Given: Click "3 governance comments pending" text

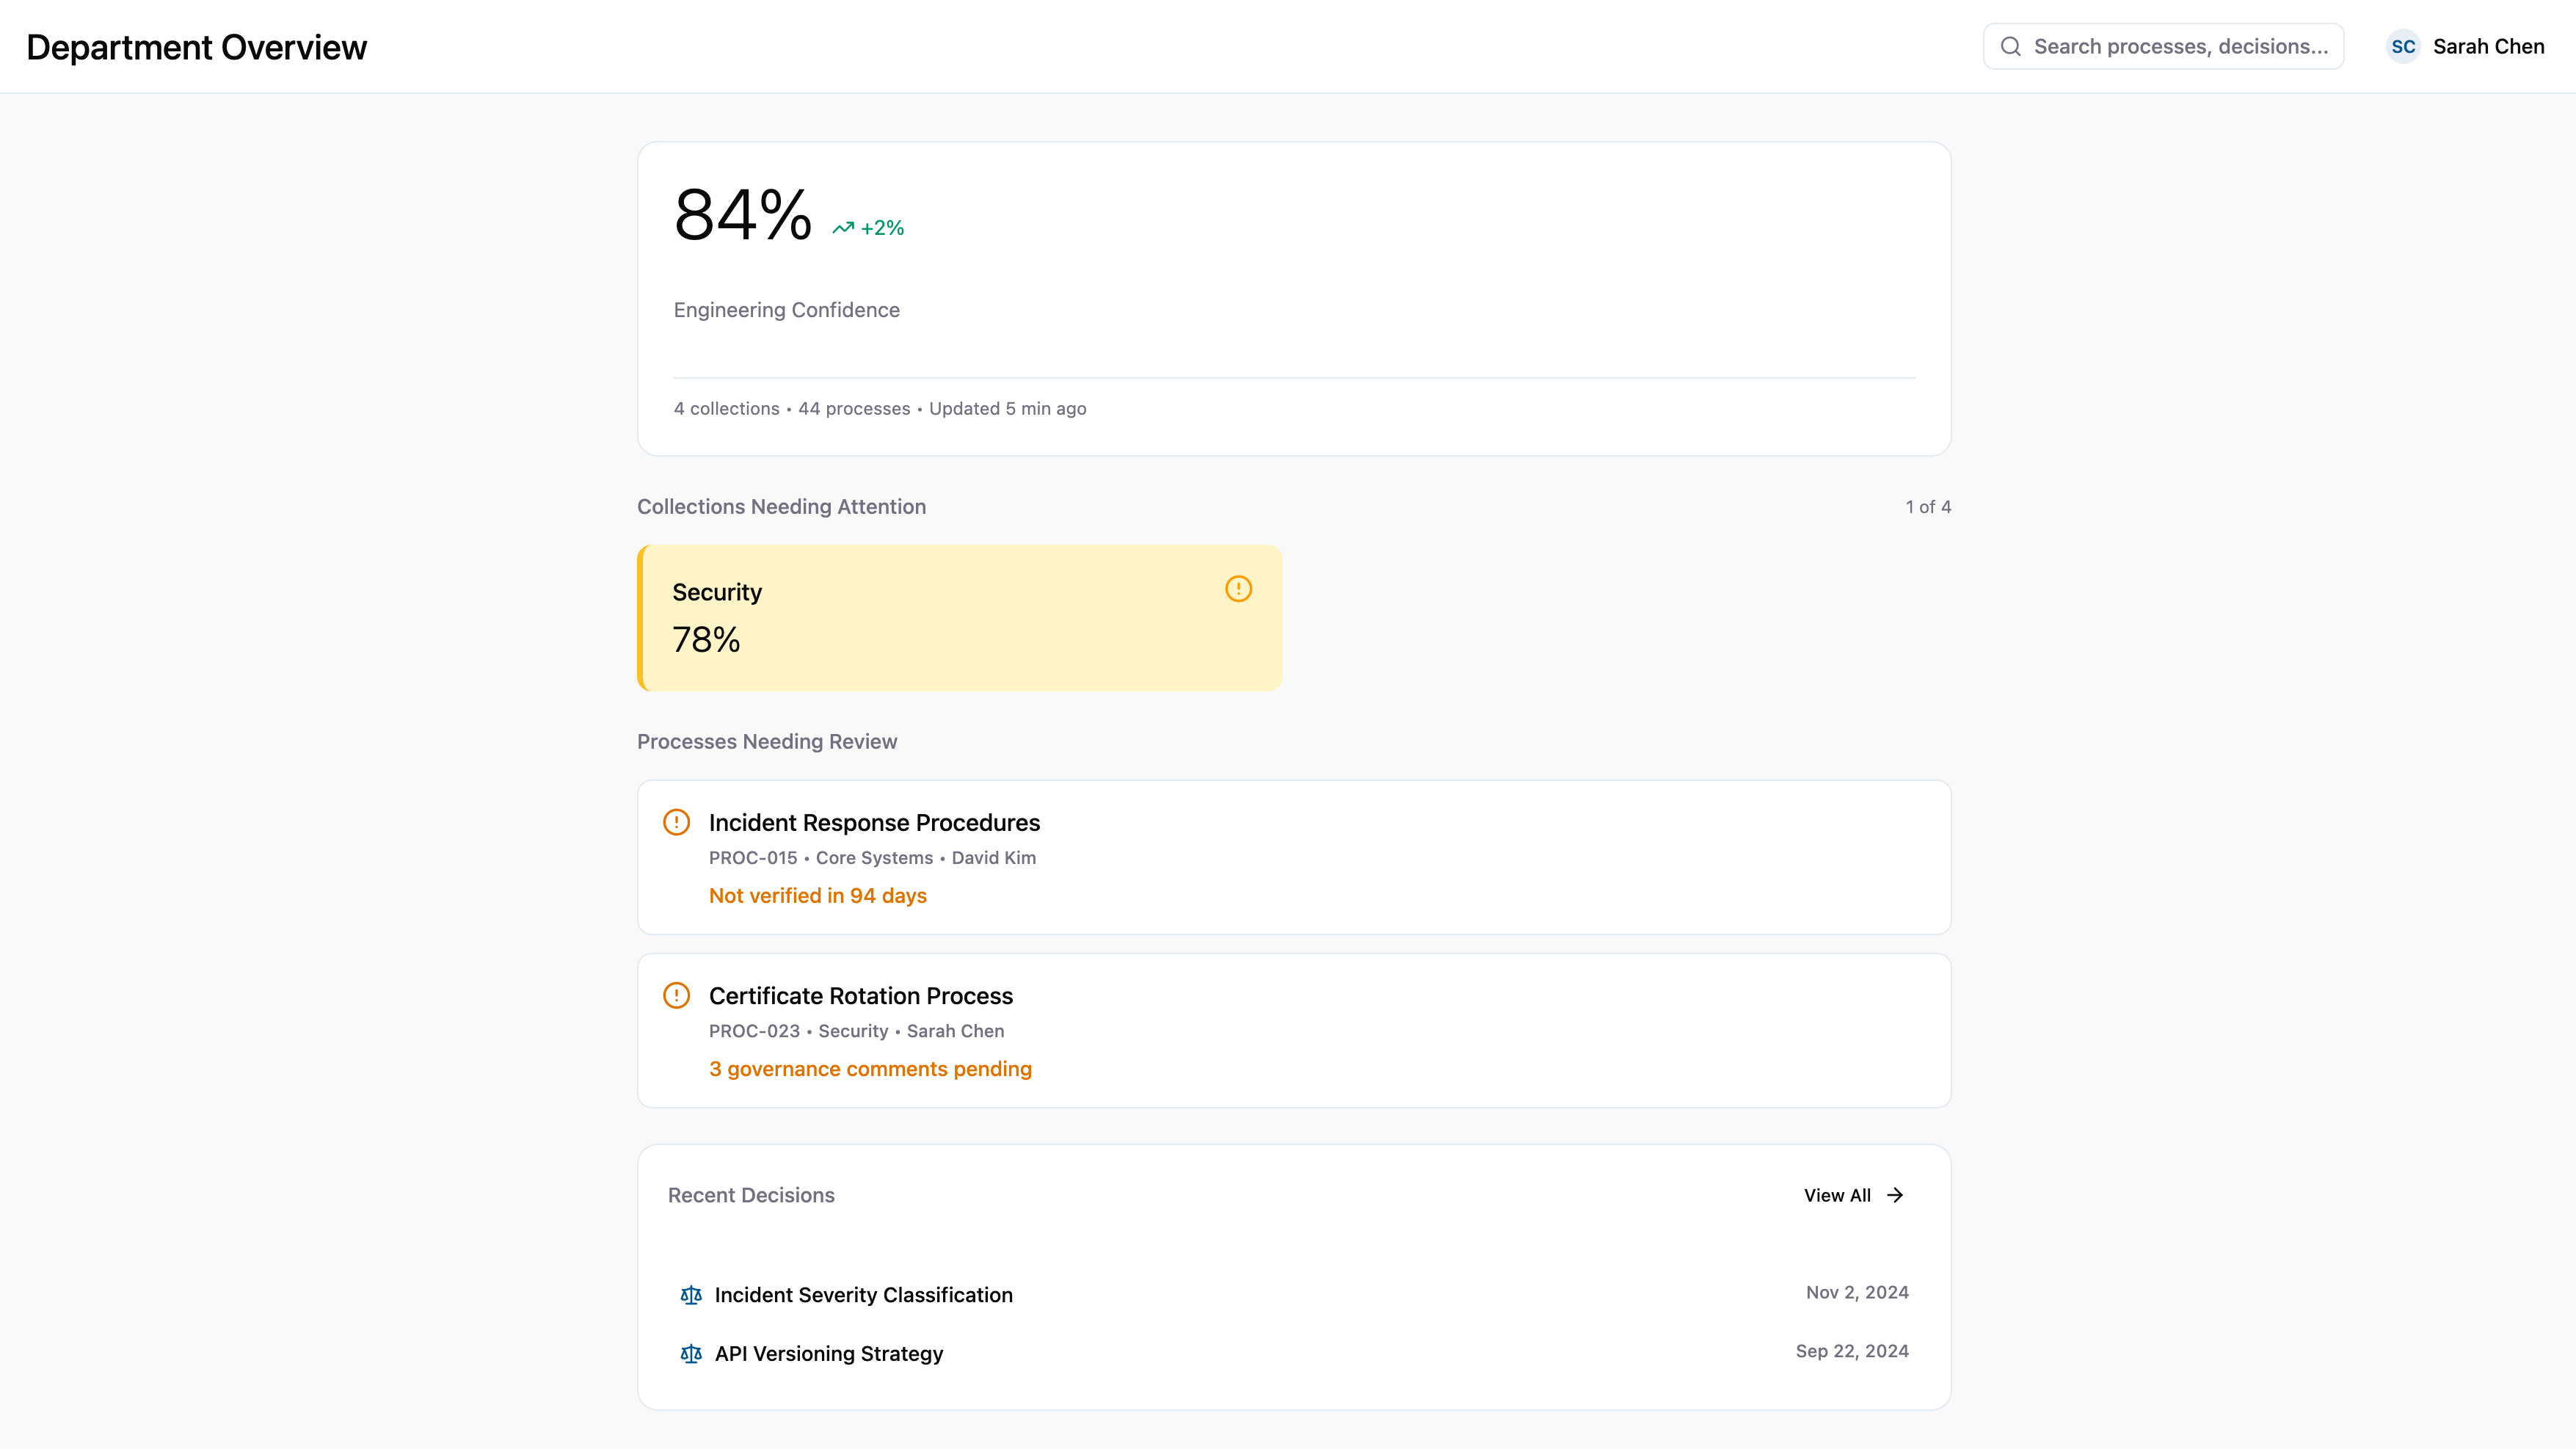Looking at the screenshot, I should click(870, 1069).
